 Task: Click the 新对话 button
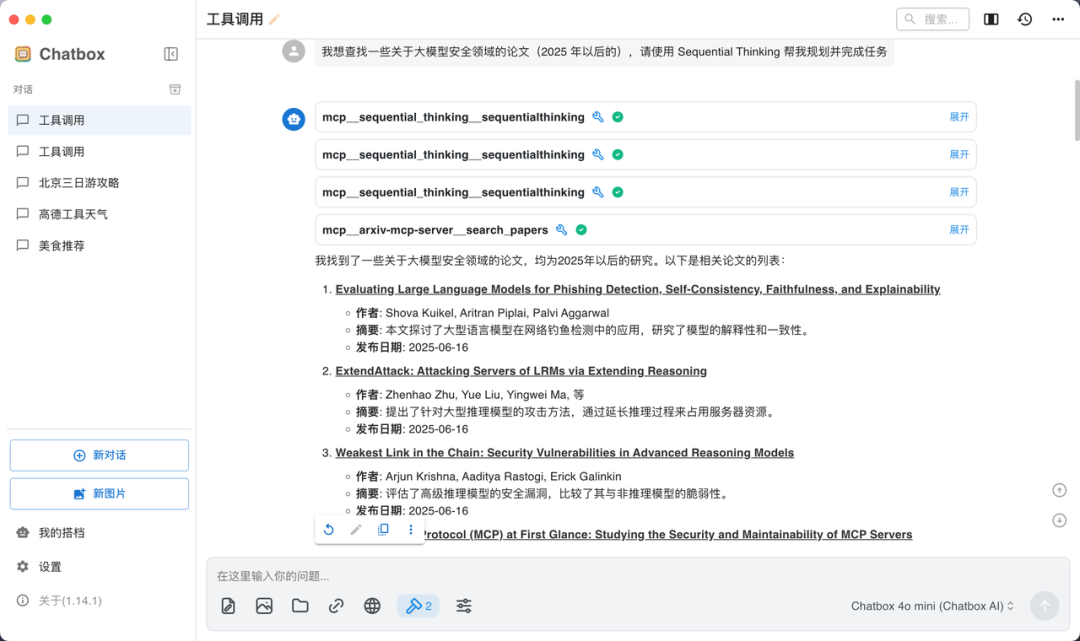(x=98, y=455)
